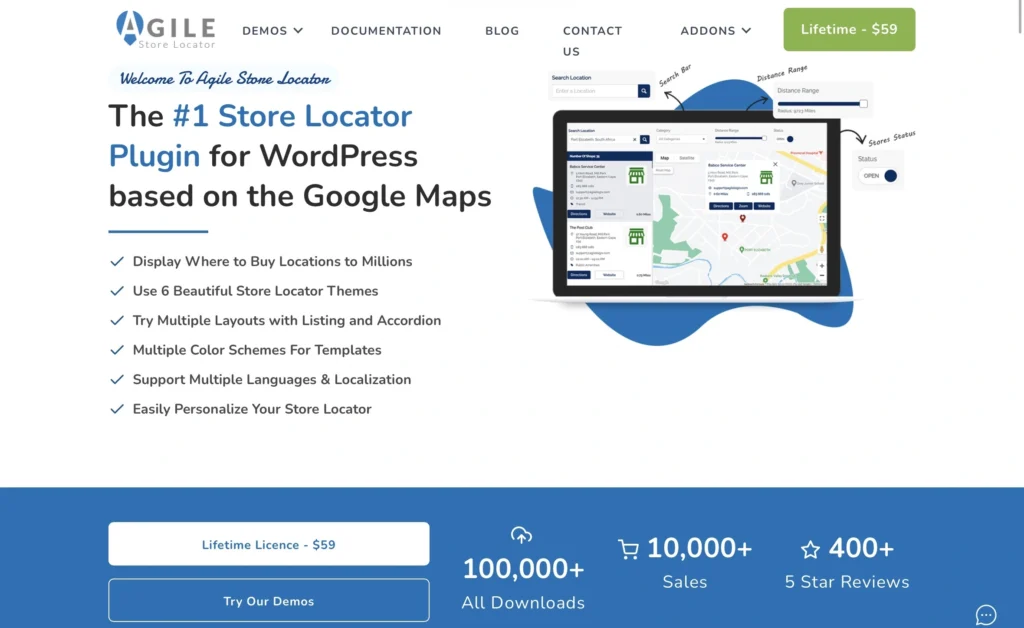The height and width of the screenshot is (628, 1024).
Task: Click the Try Our Demos button
Action: 269,601
